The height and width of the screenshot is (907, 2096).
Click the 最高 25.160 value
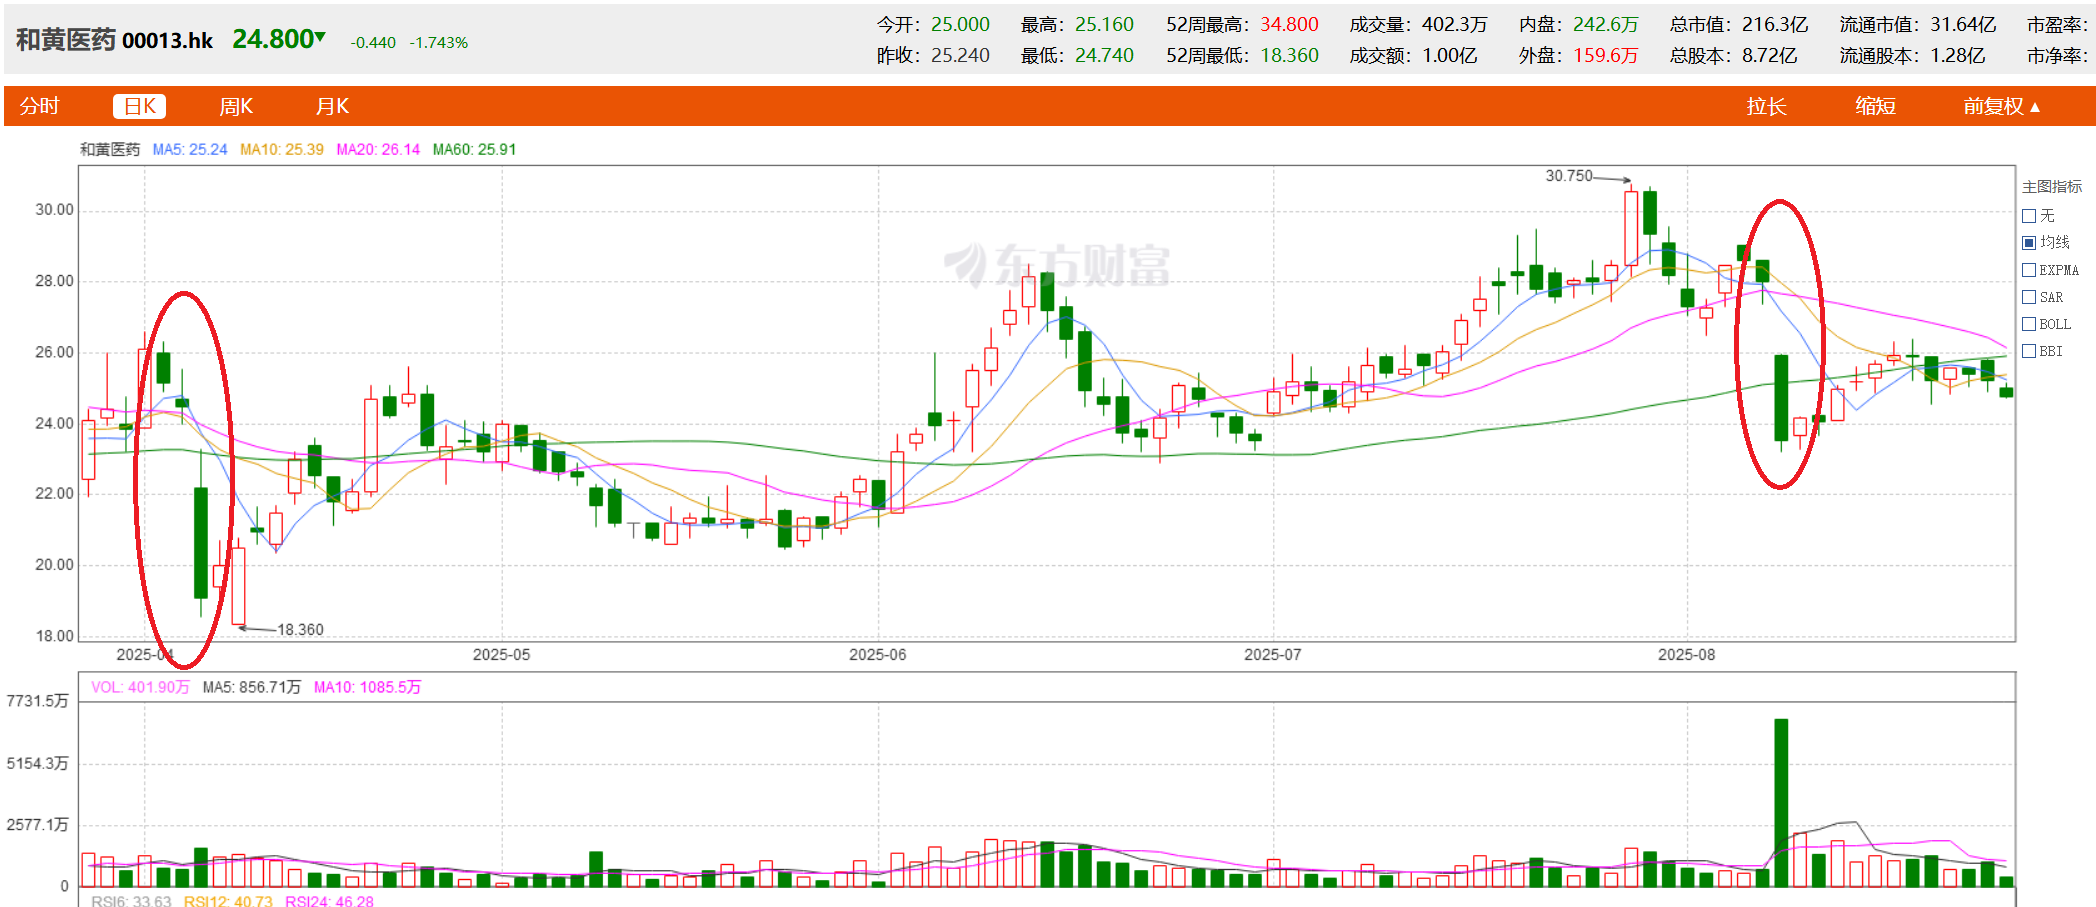[x=1104, y=24]
